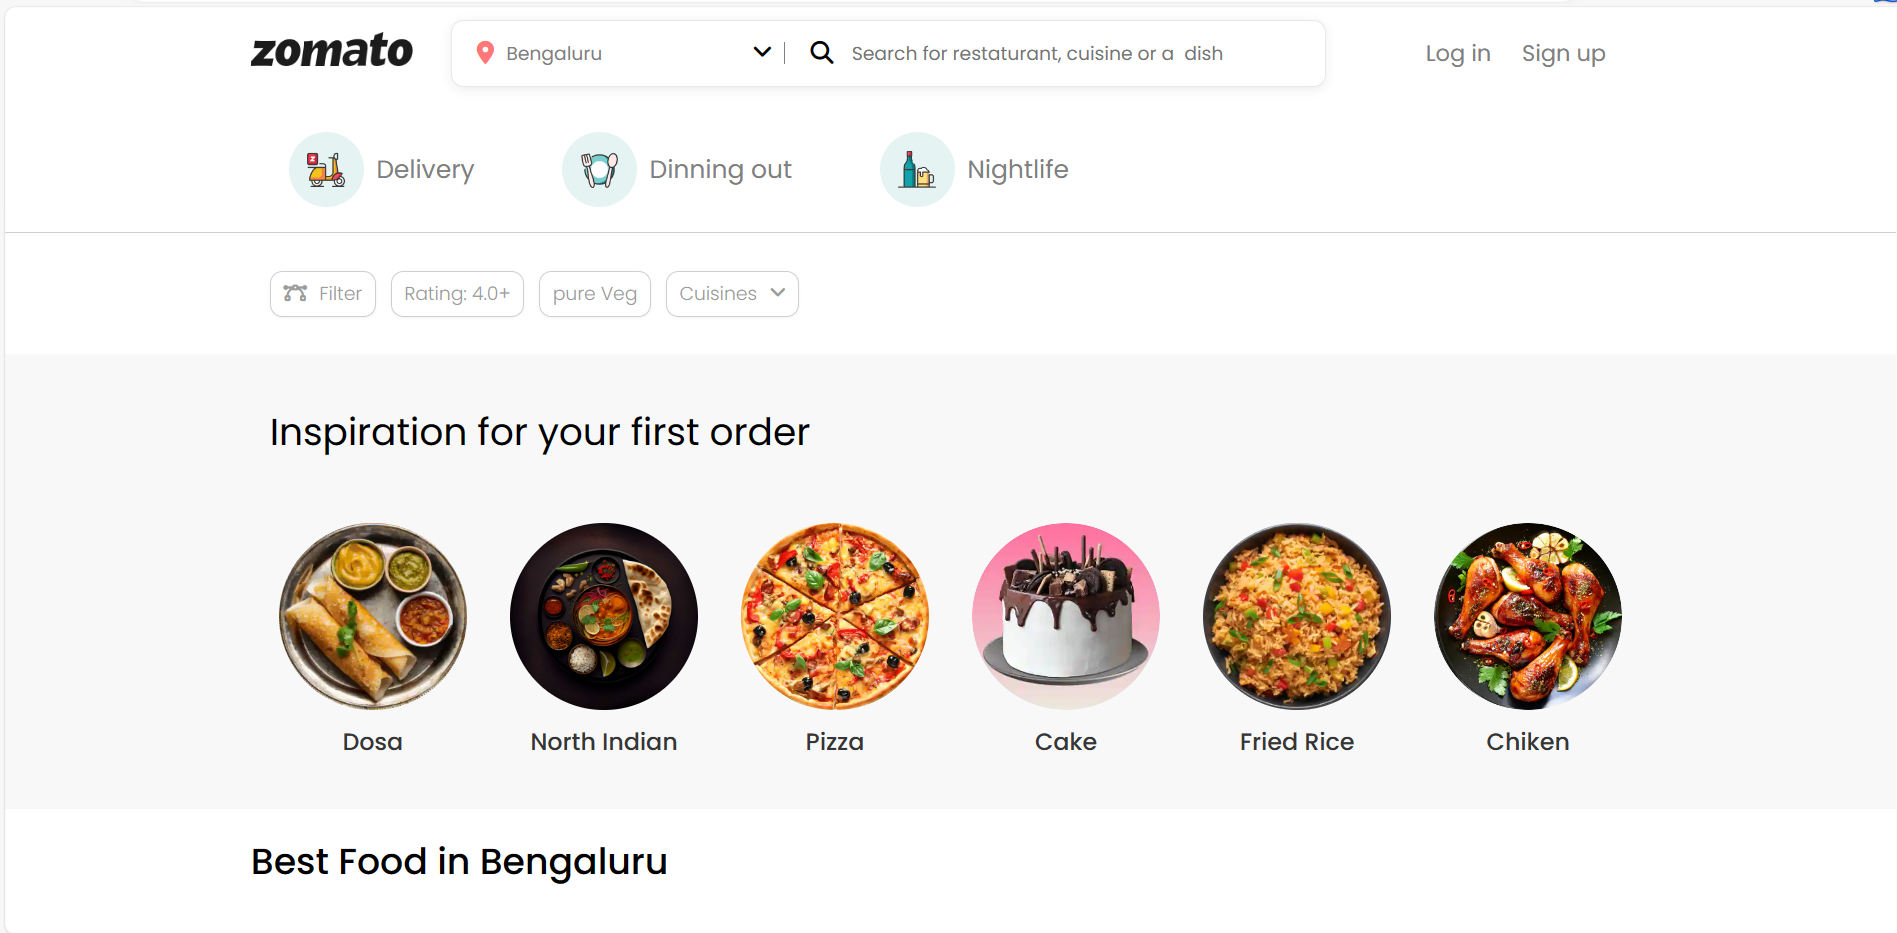The image size is (1897, 933).
Task: Enable the Rating: 4.0+ filter
Action: (457, 293)
